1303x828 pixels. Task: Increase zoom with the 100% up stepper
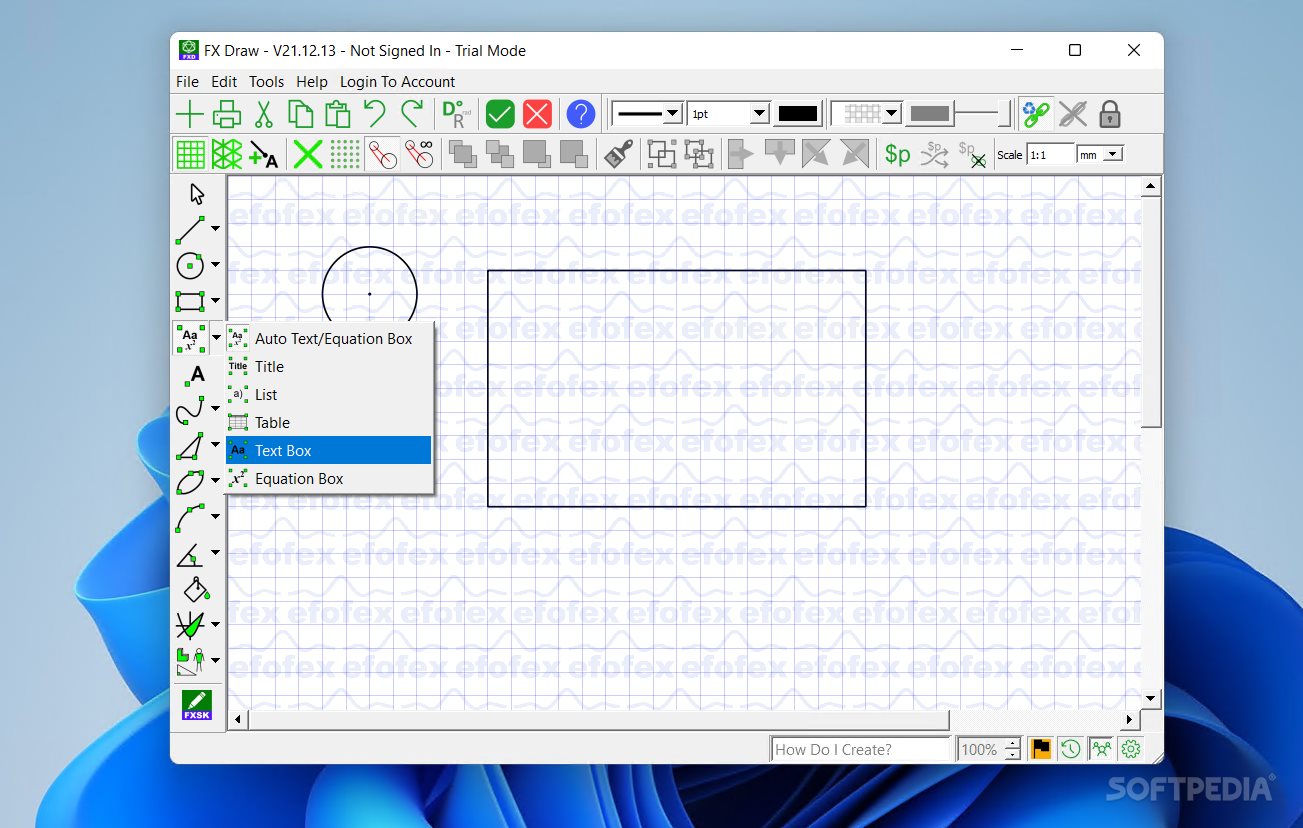coord(1013,743)
